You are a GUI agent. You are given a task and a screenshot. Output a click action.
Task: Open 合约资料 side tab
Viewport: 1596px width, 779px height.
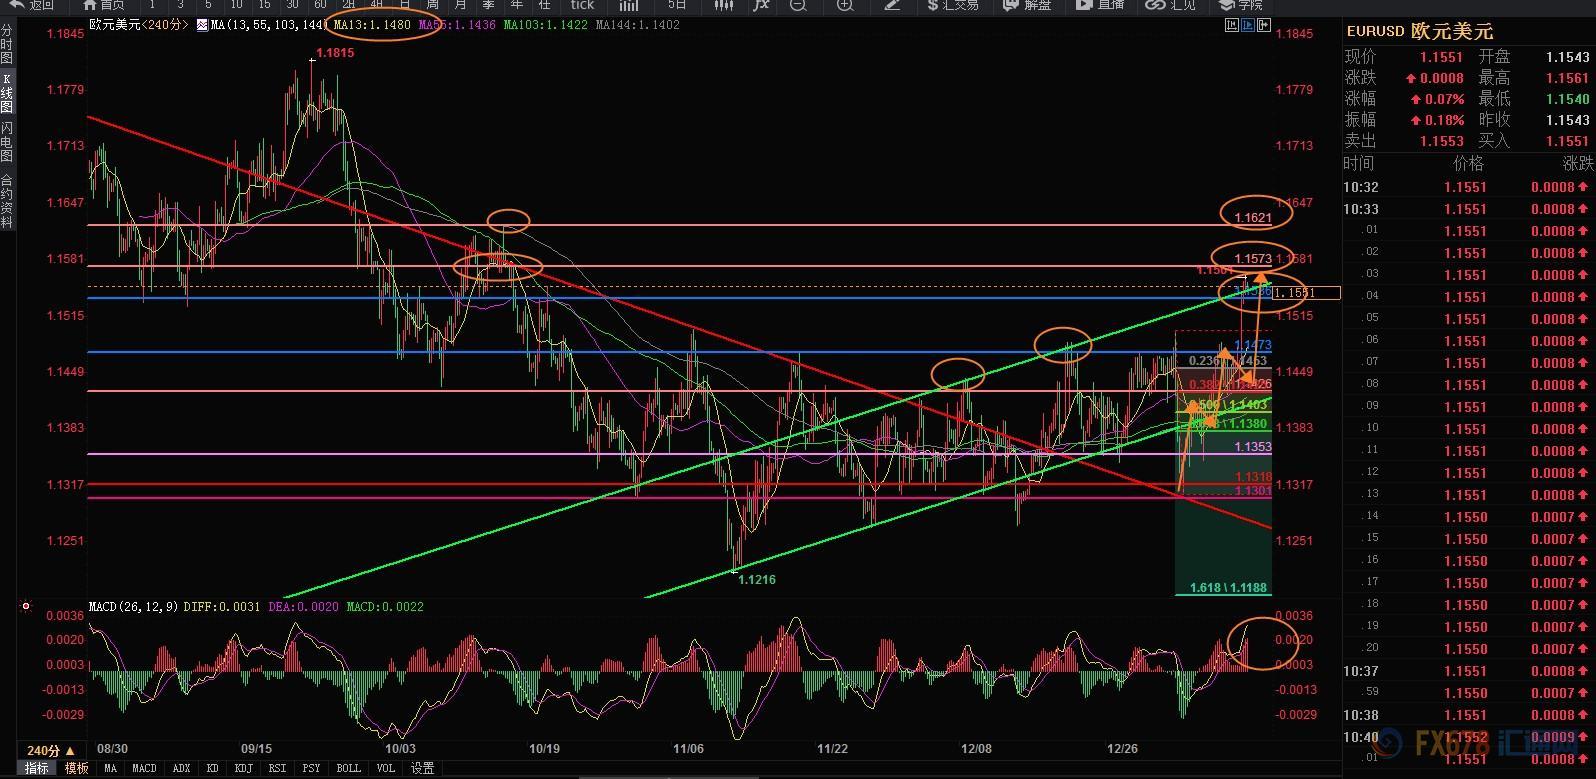click(7, 202)
